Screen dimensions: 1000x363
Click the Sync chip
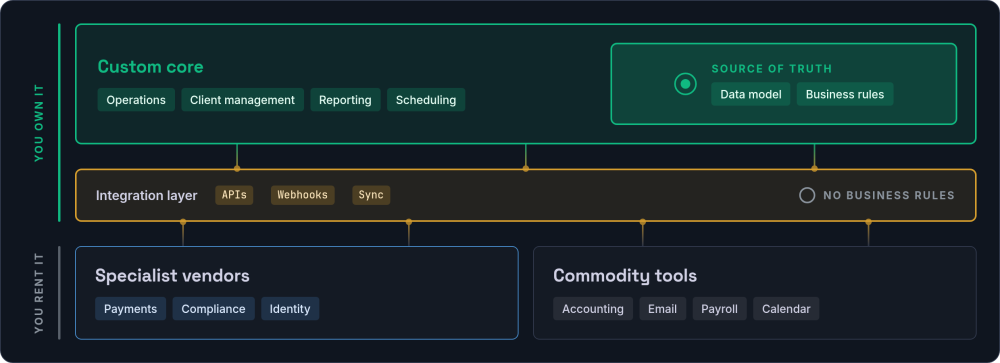371,195
